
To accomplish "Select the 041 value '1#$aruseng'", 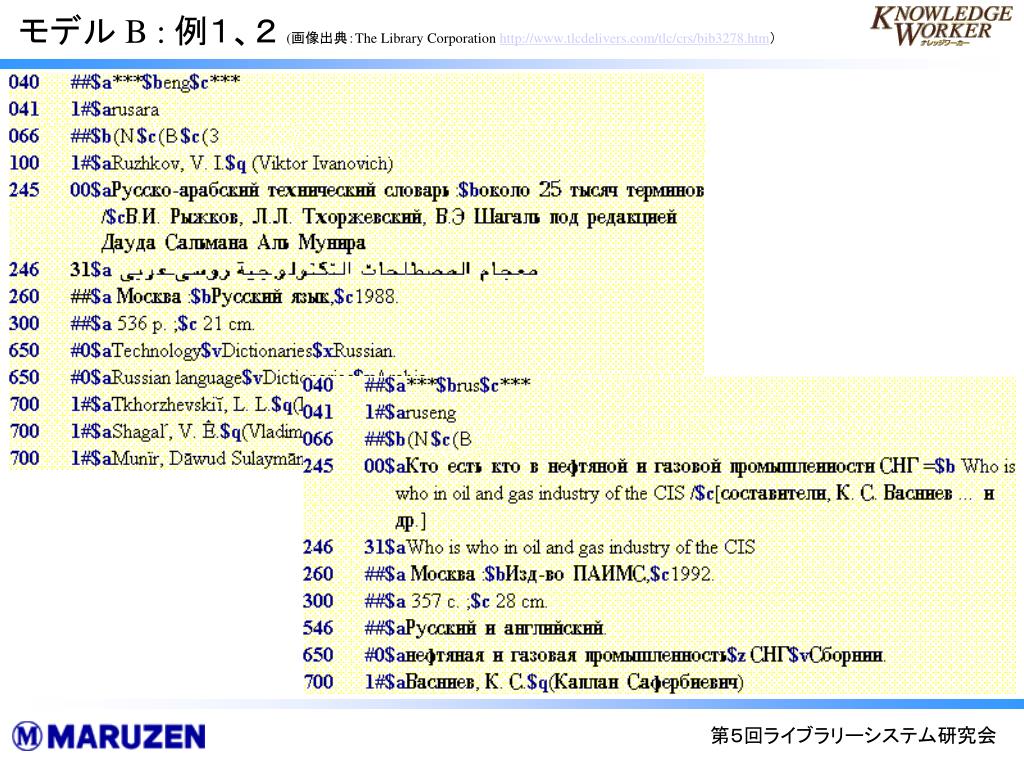I will (x=410, y=412).
